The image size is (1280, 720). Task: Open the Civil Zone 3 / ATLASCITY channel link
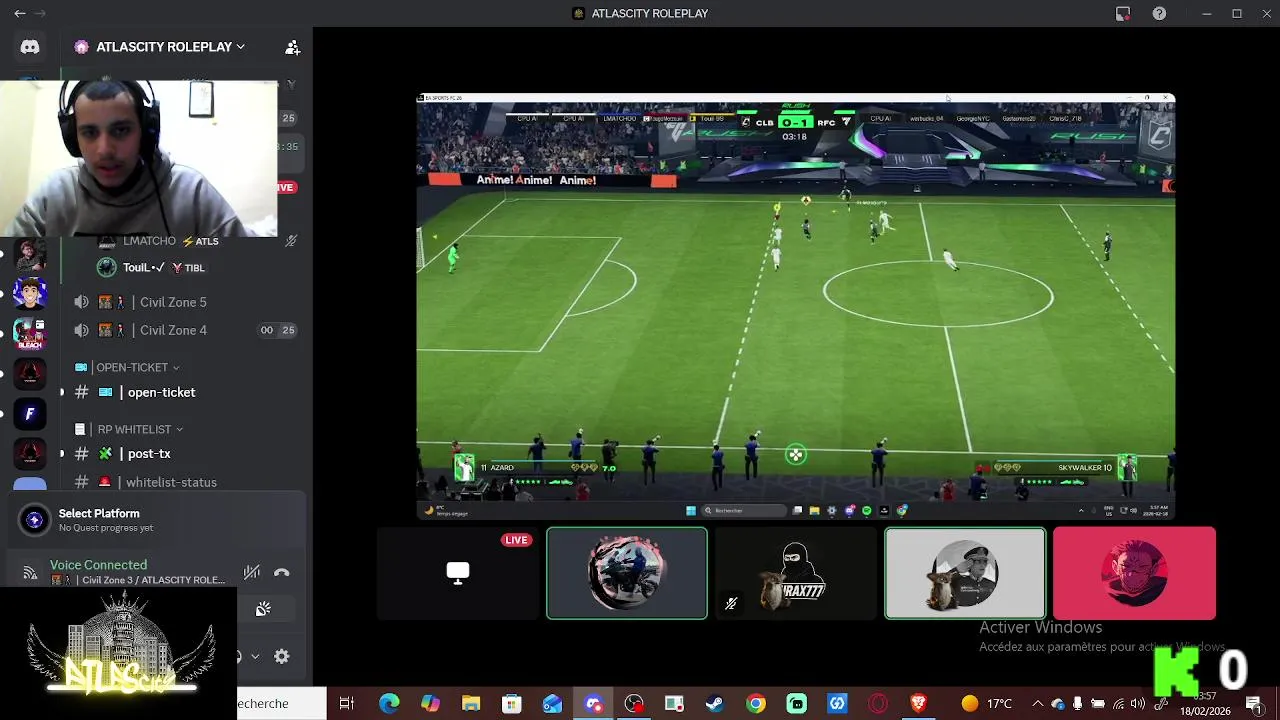coord(138,580)
